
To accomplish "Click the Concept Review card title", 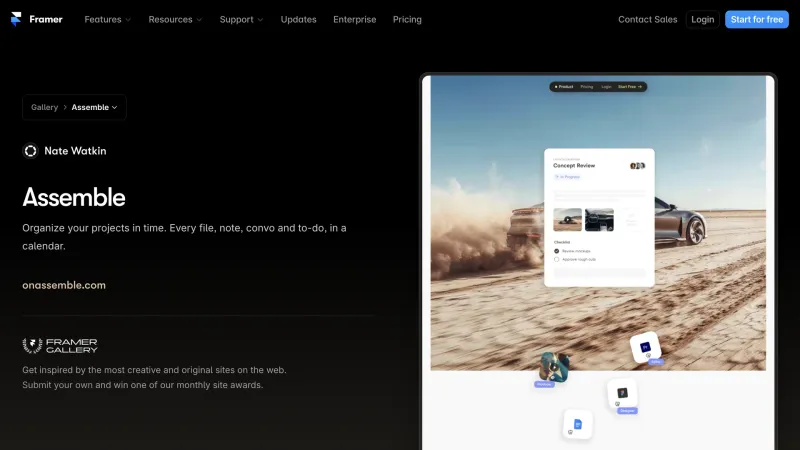I will pyautogui.click(x=574, y=165).
